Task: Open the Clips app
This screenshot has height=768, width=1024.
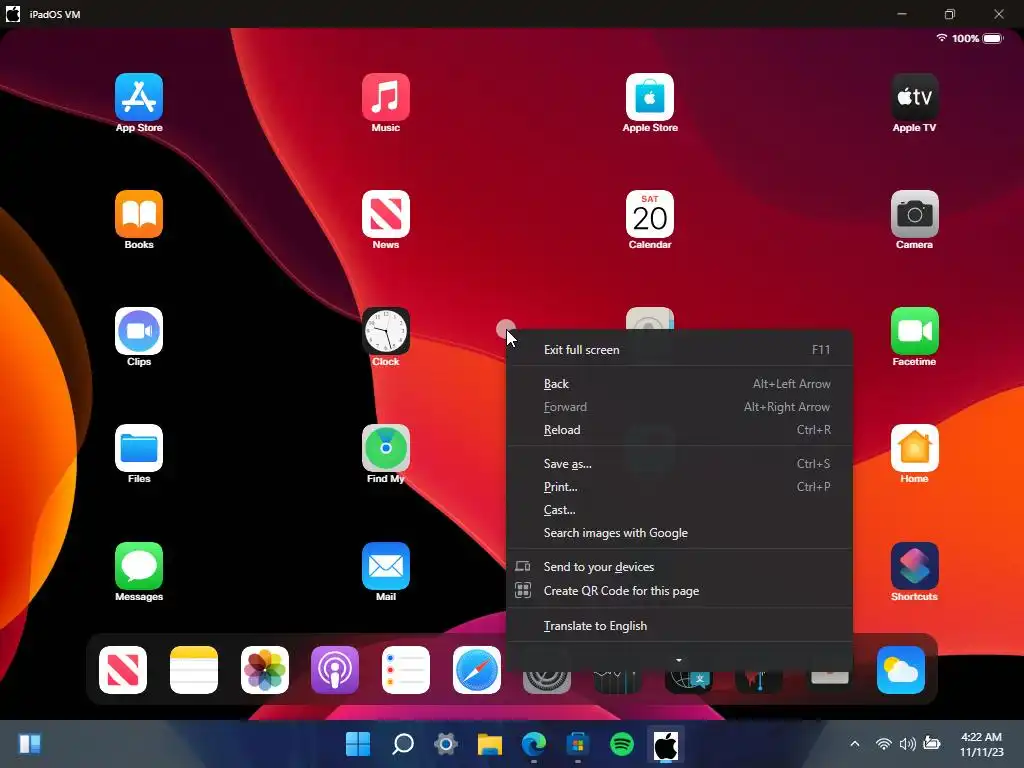Action: [138, 330]
